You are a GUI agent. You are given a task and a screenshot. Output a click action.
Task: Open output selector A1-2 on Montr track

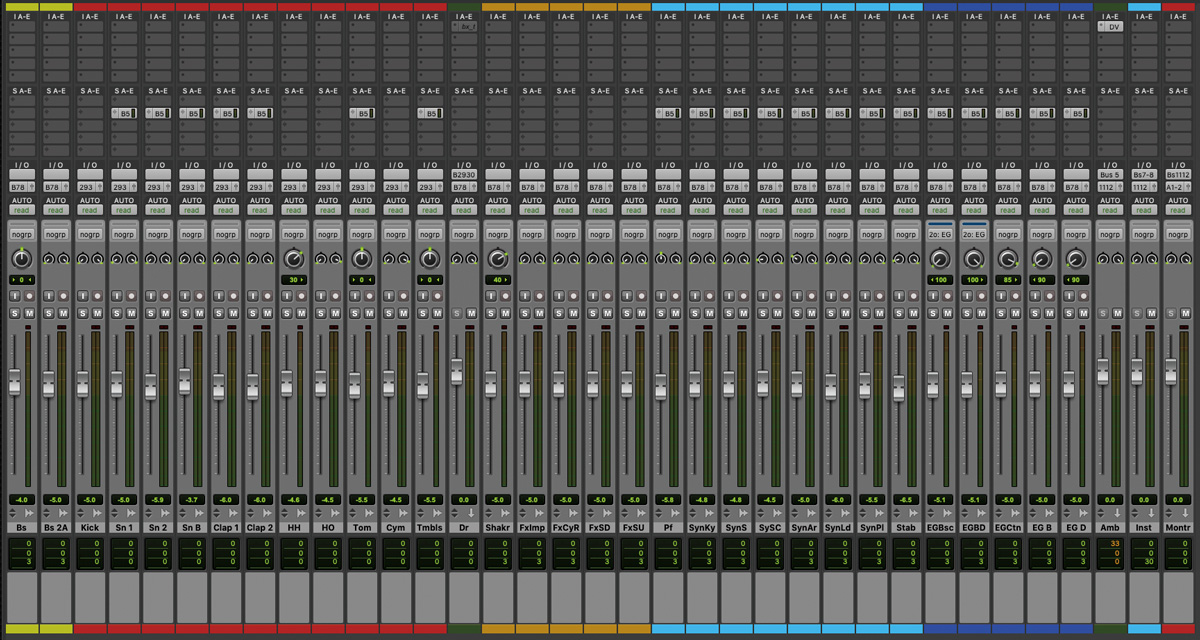click(x=1178, y=186)
